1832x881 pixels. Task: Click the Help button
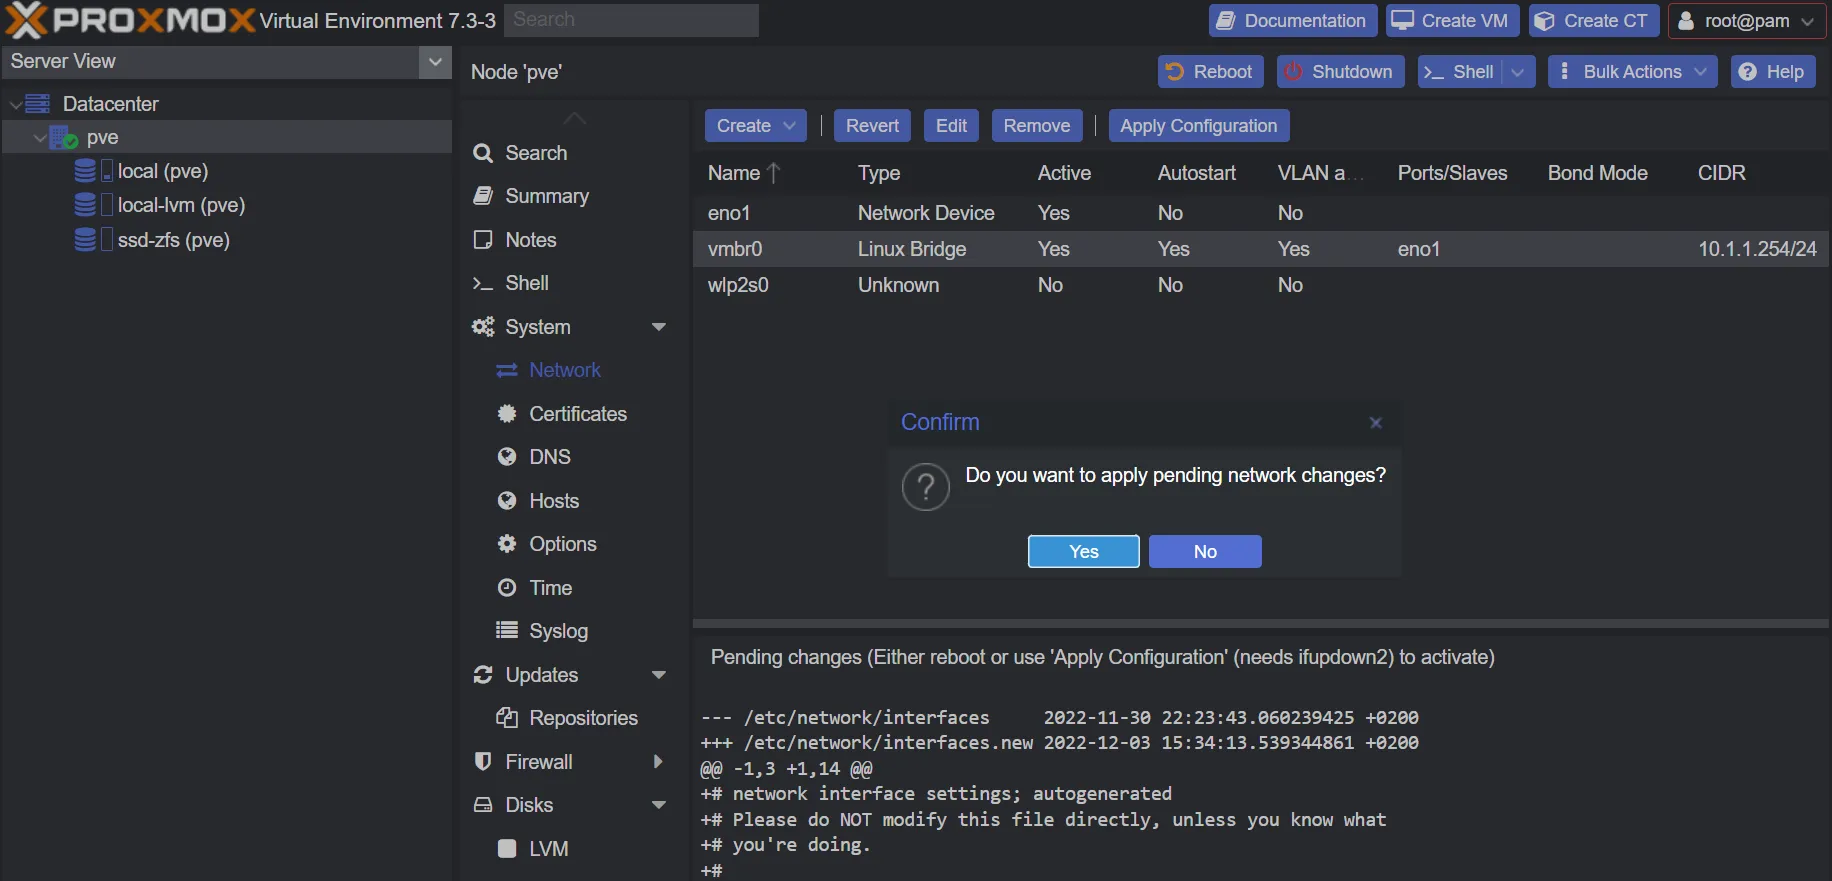1773,72
